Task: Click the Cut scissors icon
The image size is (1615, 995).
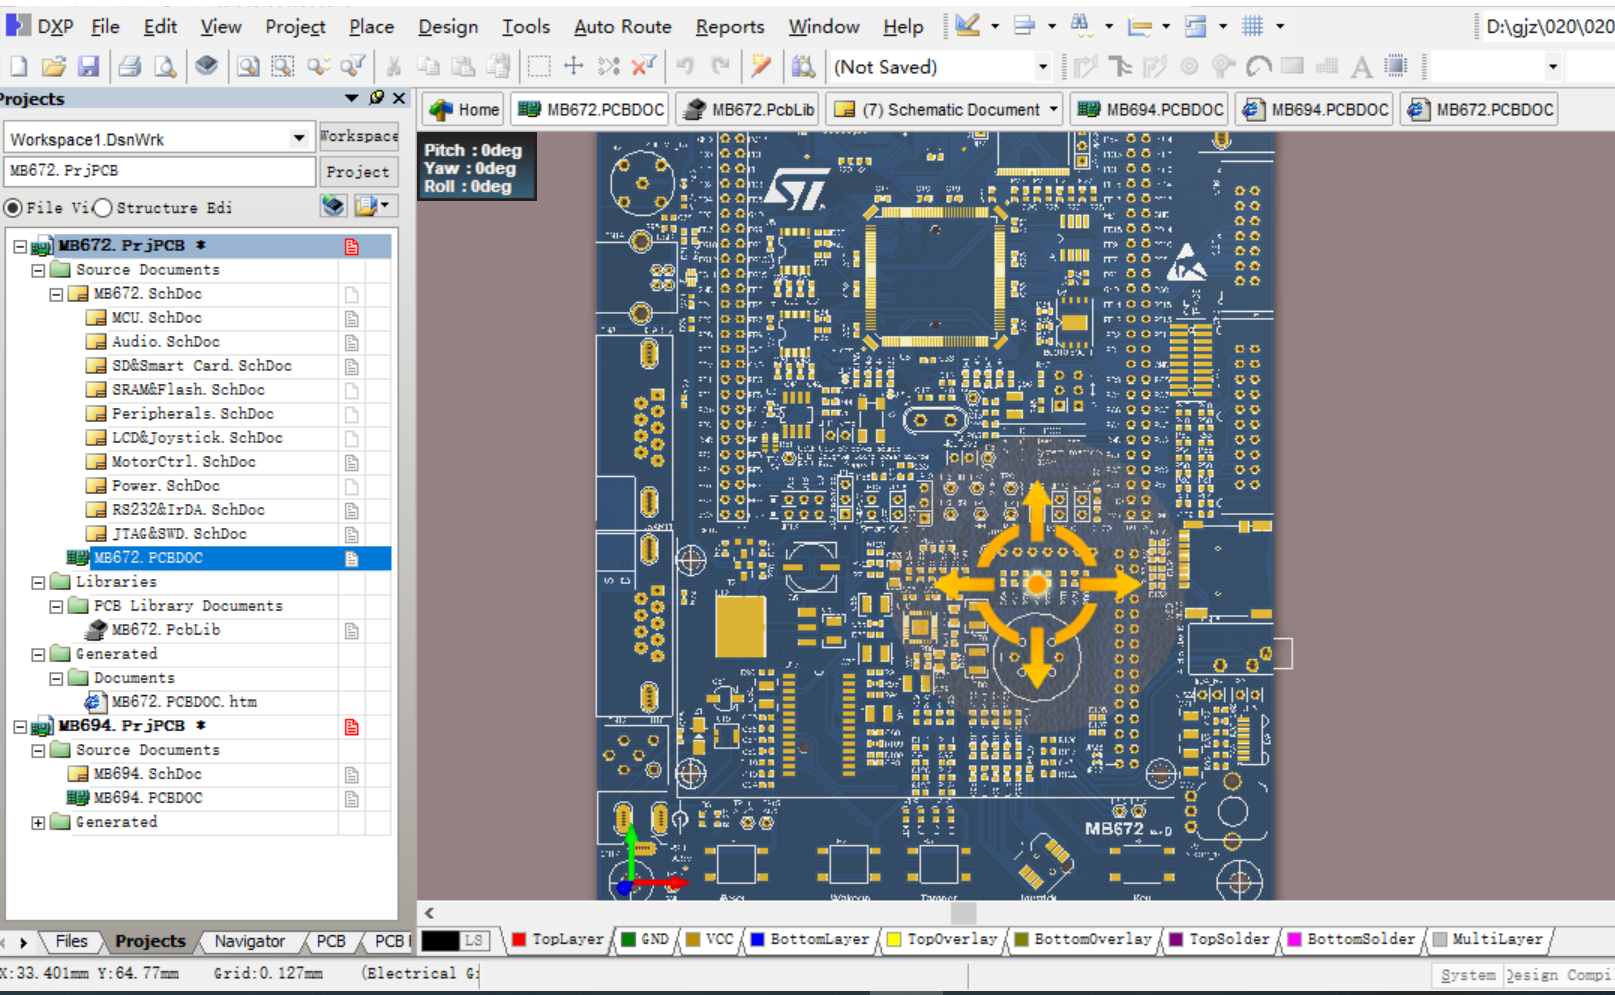Action: (x=394, y=67)
